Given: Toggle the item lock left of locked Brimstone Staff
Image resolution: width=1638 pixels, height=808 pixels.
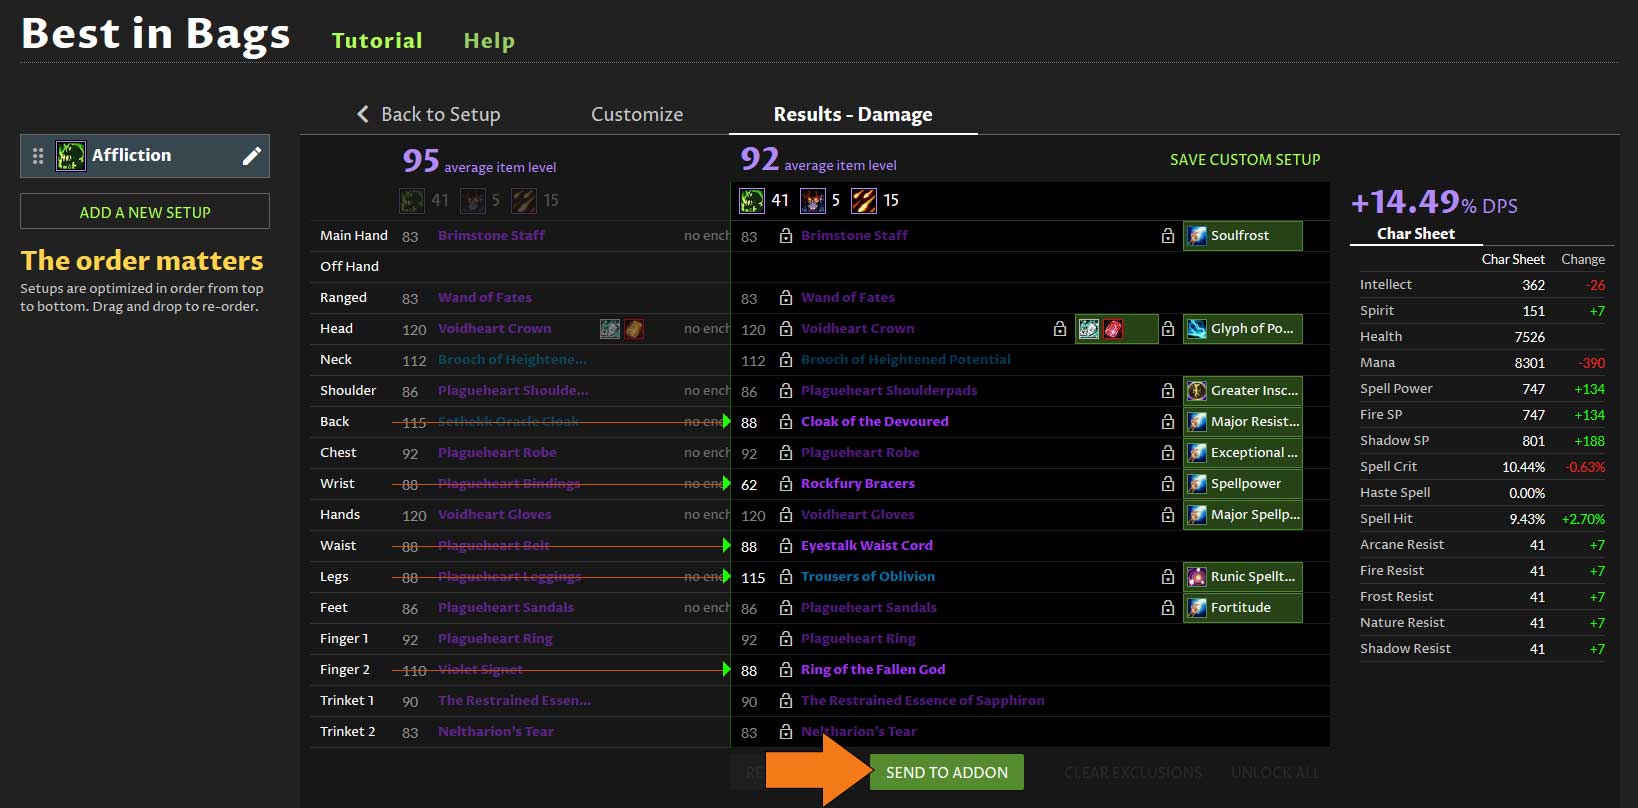Looking at the screenshot, I should tap(786, 236).
